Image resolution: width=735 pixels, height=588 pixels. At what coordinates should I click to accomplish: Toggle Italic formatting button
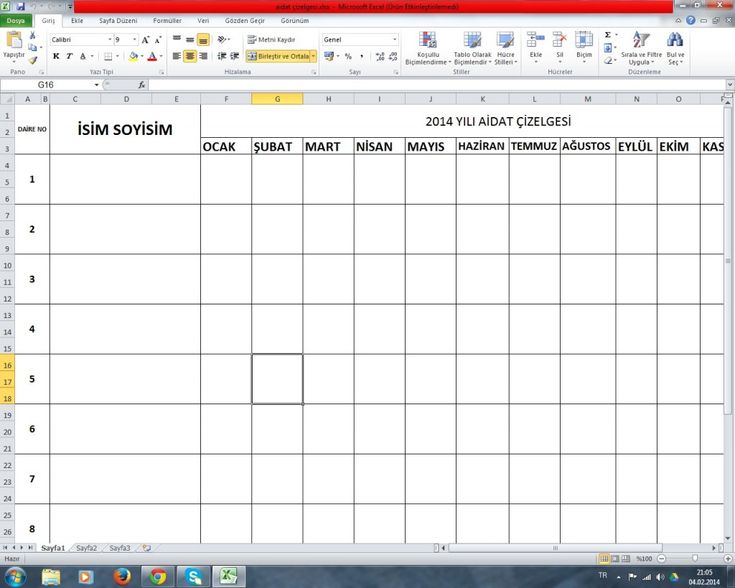[x=69, y=56]
